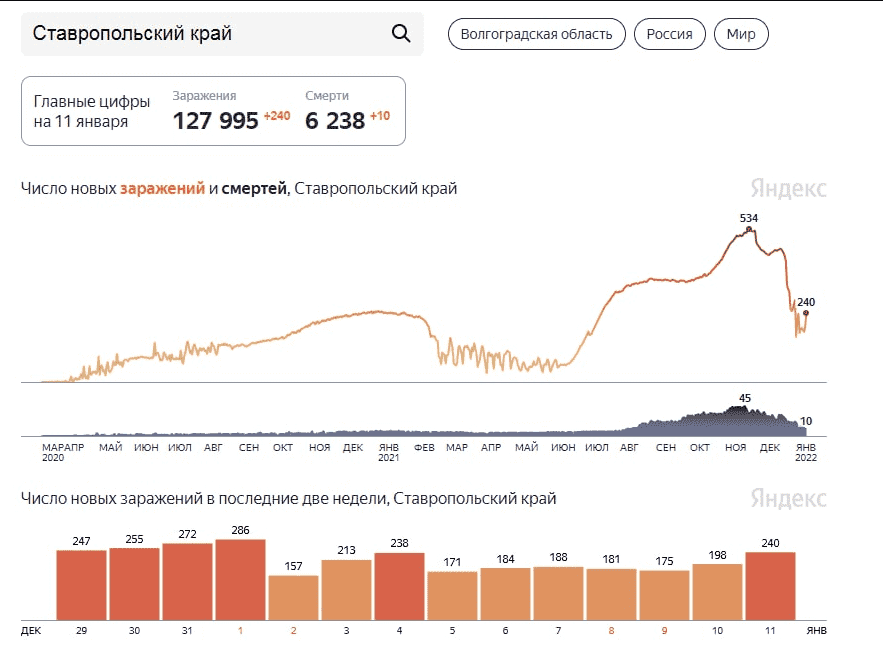Click the January 2 bar showing 157
Image resolution: width=883 pixels, height=660 pixels.
[x=293, y=596]
